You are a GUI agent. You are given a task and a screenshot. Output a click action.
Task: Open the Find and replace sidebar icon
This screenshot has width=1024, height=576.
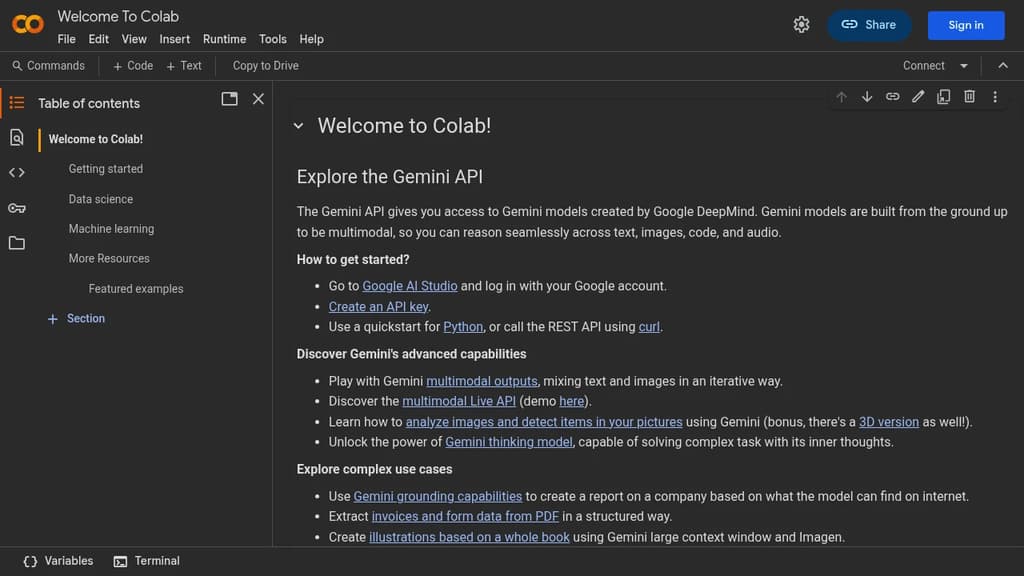(x=17, y=137)
